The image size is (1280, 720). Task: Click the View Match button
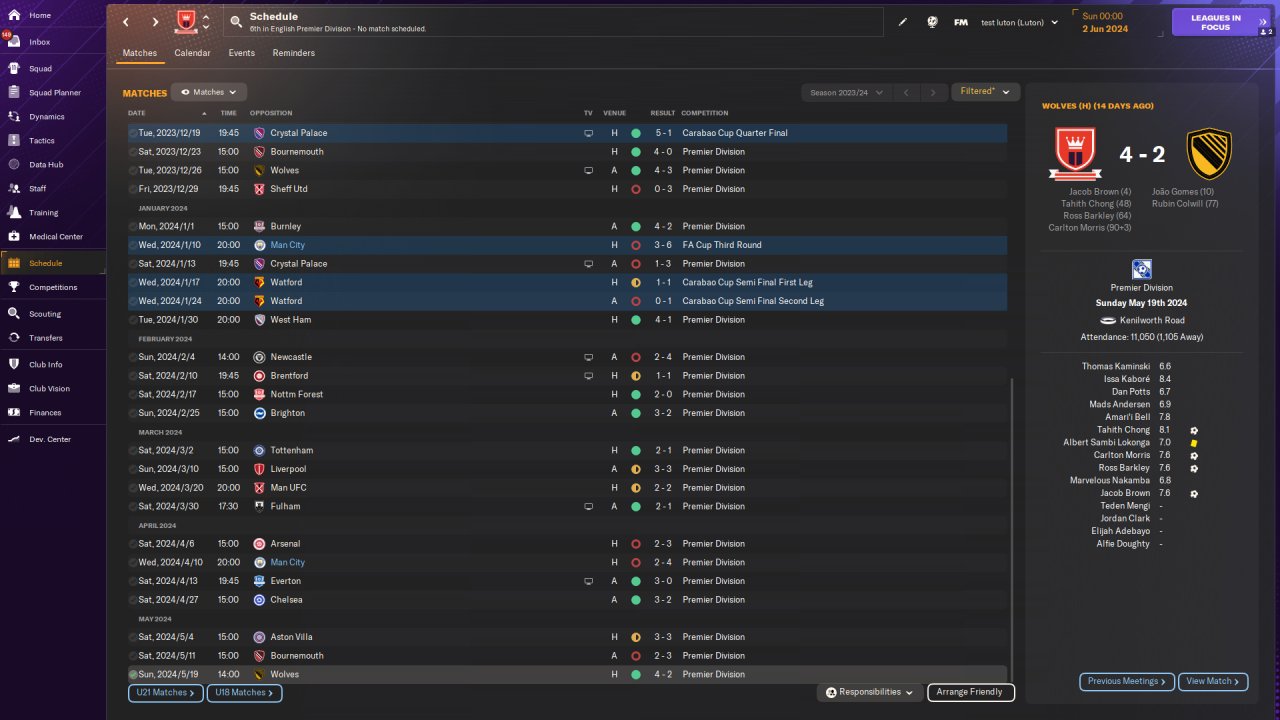[1213, 681]
